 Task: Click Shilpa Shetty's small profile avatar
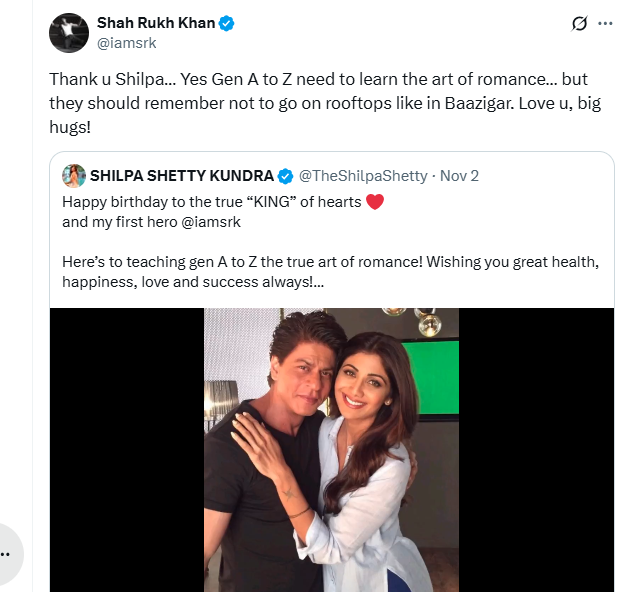point(74,176)
